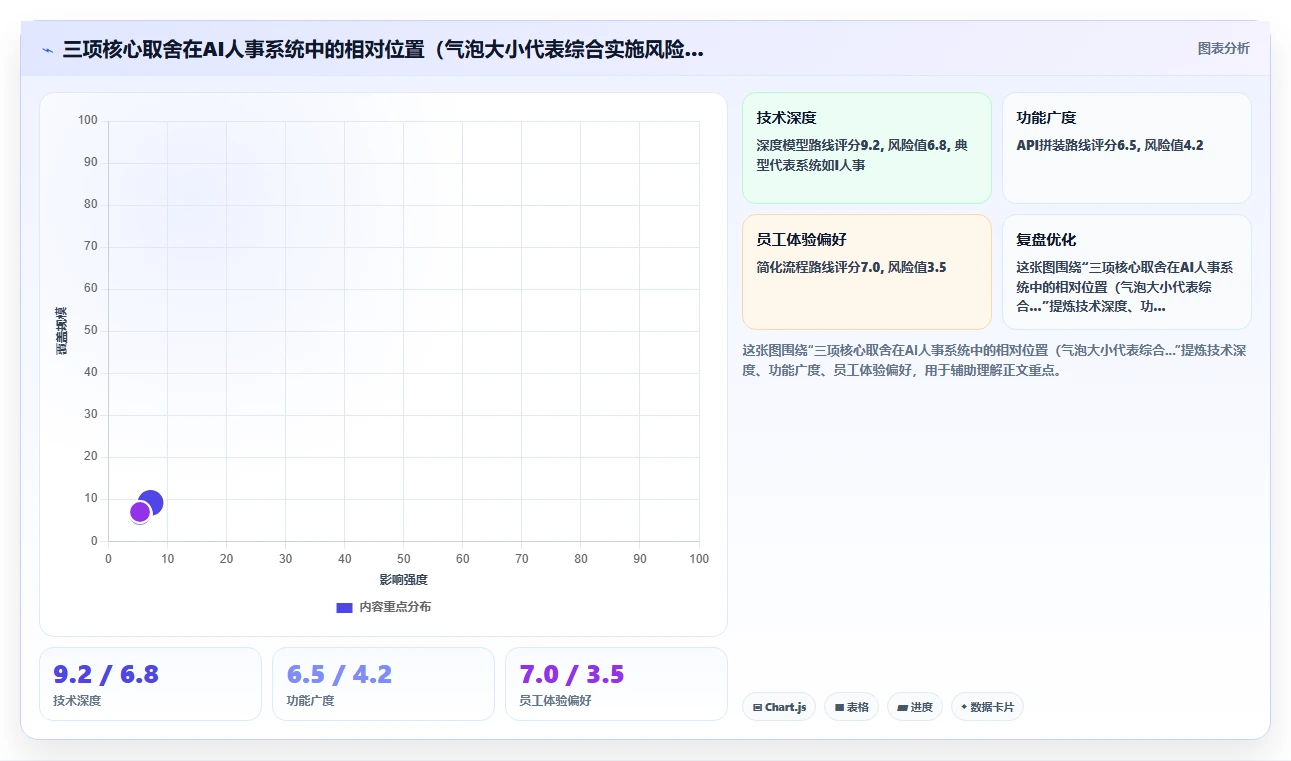
Task: Toggle the 内容重点分布 legend item
Action: click(384, 607)
